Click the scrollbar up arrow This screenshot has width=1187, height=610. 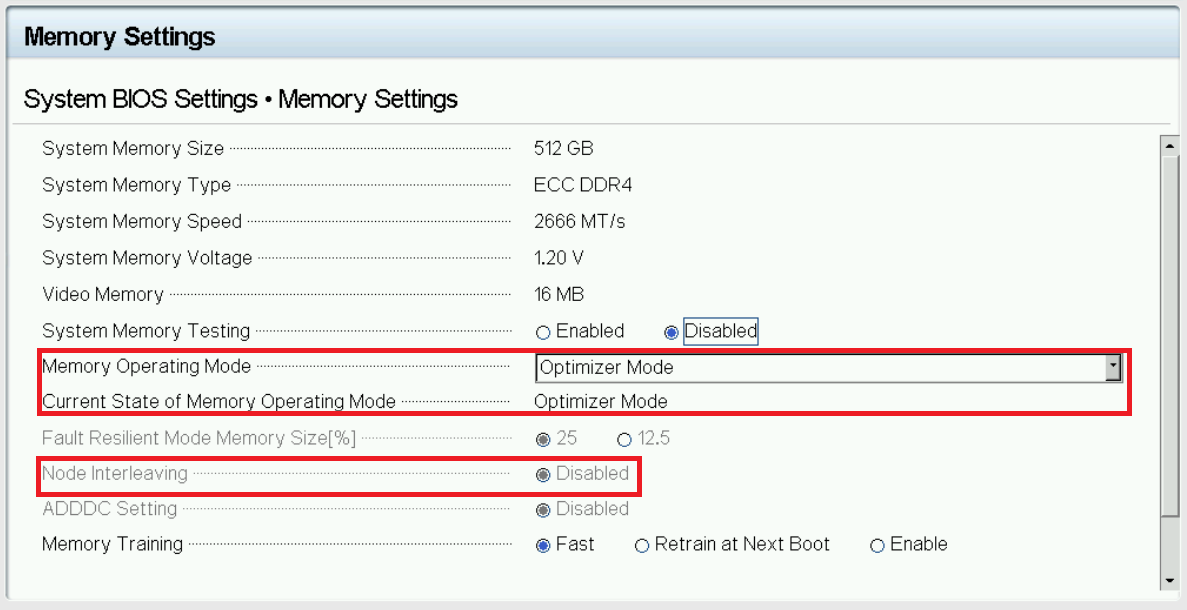pyautogui.click(x=1170, y=144)
